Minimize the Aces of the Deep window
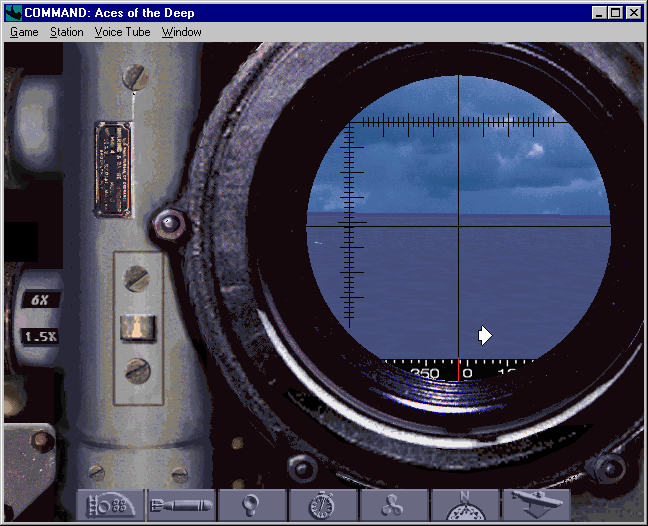The image size is (648, 526). (x=599, y=13)
